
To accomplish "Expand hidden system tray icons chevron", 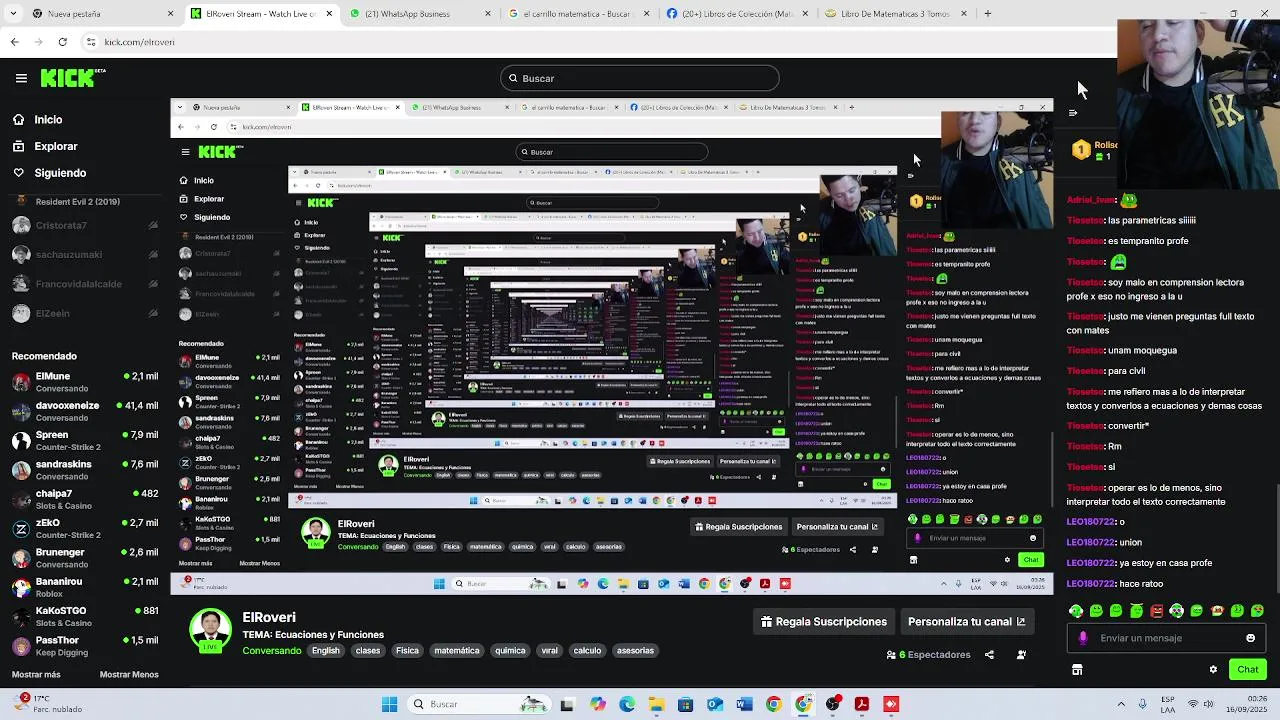I will tap(1121, 704).
